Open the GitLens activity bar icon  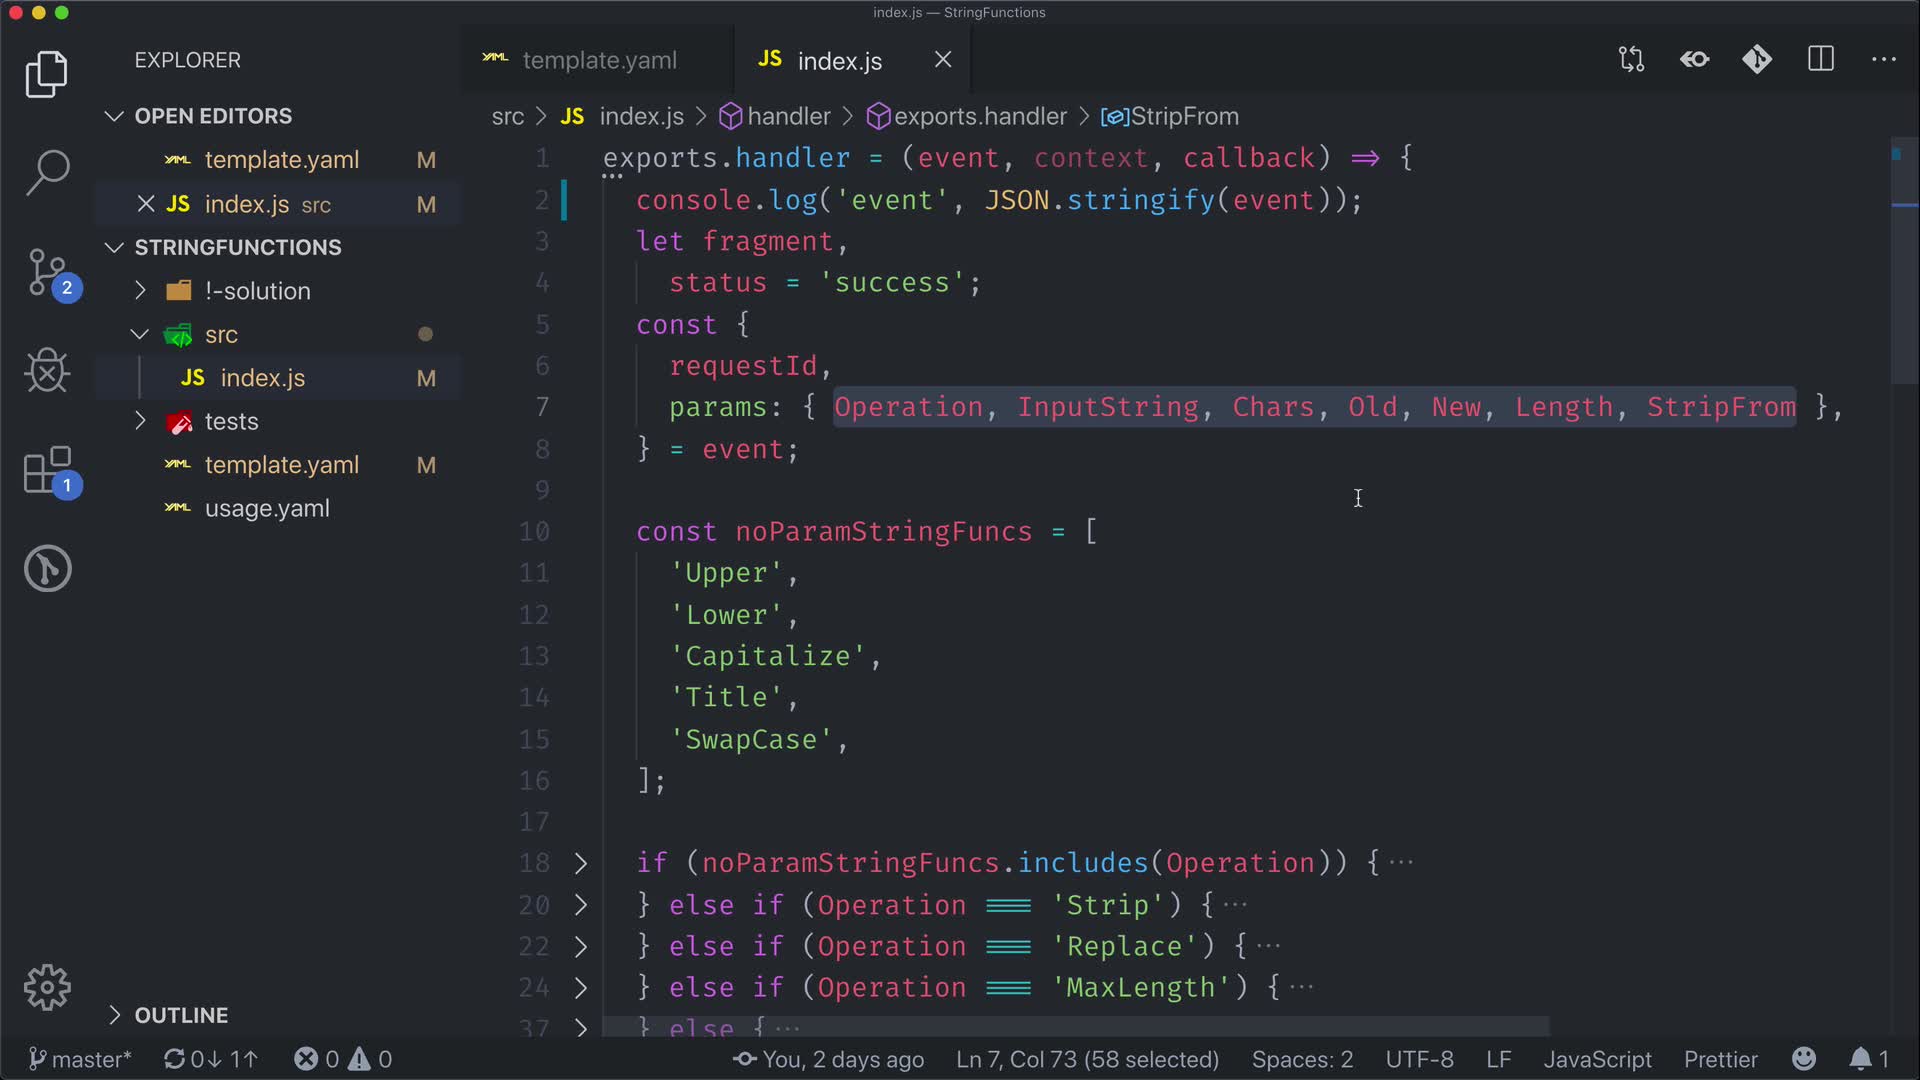point(47,569)
